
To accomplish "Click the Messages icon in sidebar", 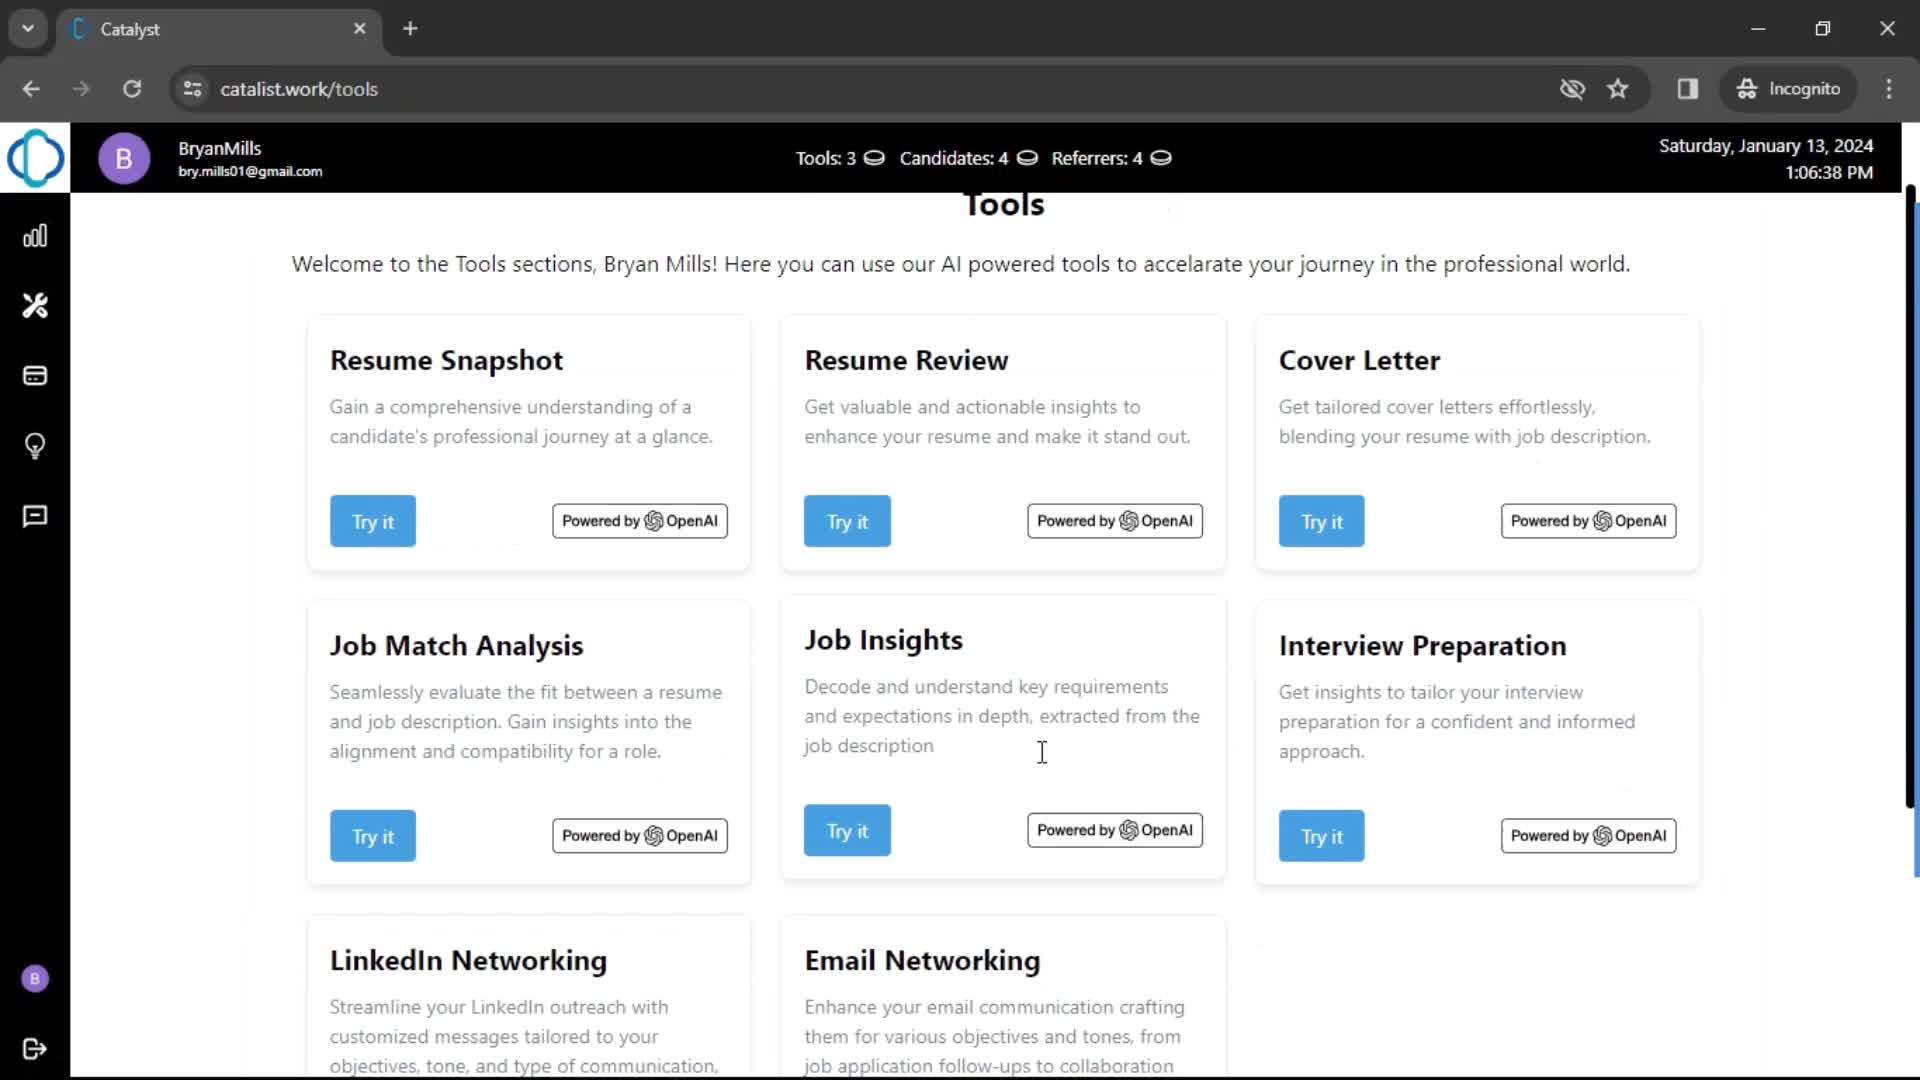I will tap(36, 516).
